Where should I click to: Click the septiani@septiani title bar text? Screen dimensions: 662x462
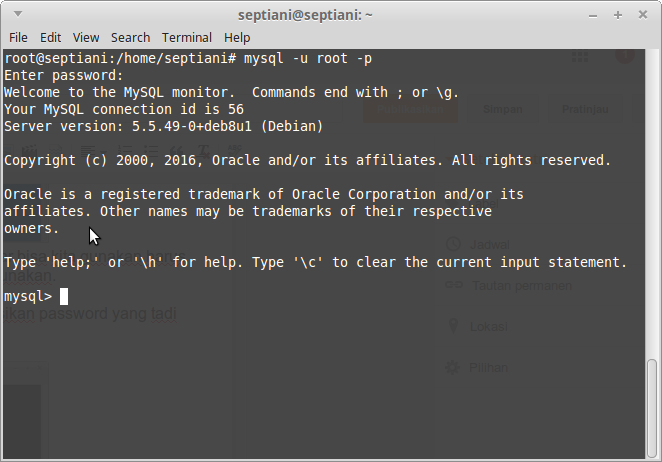pyautogui.click(x=305, y=15)
